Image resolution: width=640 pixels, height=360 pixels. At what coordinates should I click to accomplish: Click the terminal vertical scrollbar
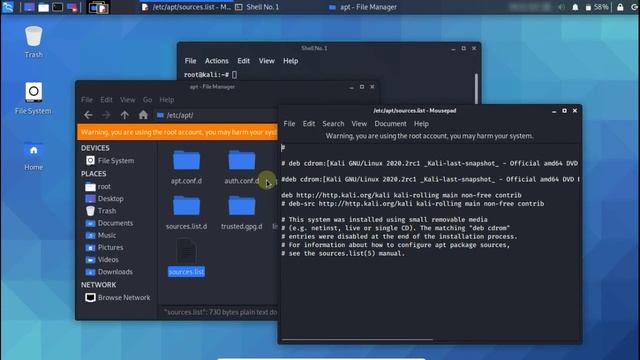(x=476, y=88)
